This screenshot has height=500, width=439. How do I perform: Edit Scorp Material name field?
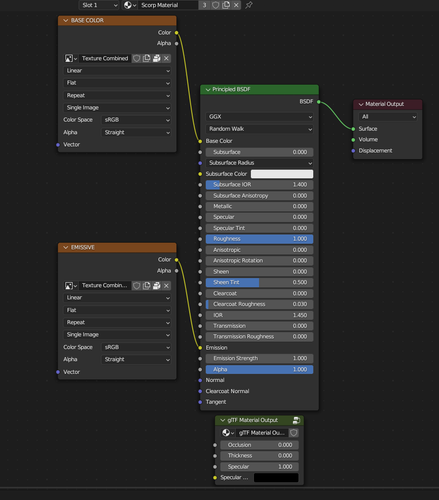tap(168, 5)
